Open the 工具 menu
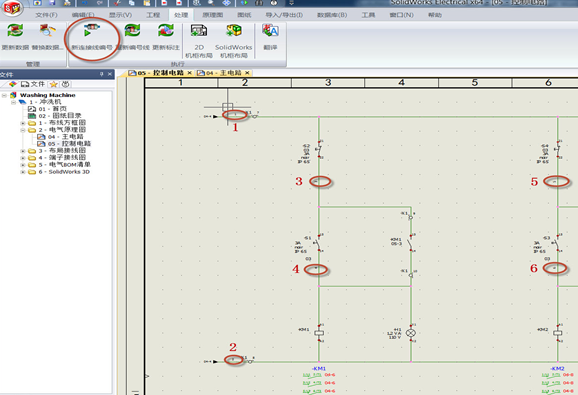 coord(368,15)
